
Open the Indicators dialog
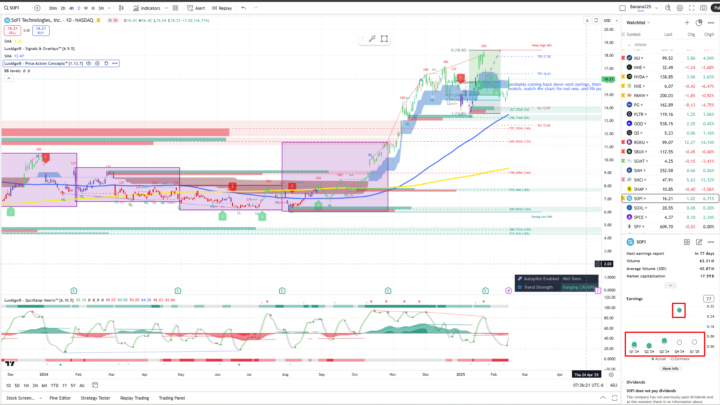click(x=147, y=8)
